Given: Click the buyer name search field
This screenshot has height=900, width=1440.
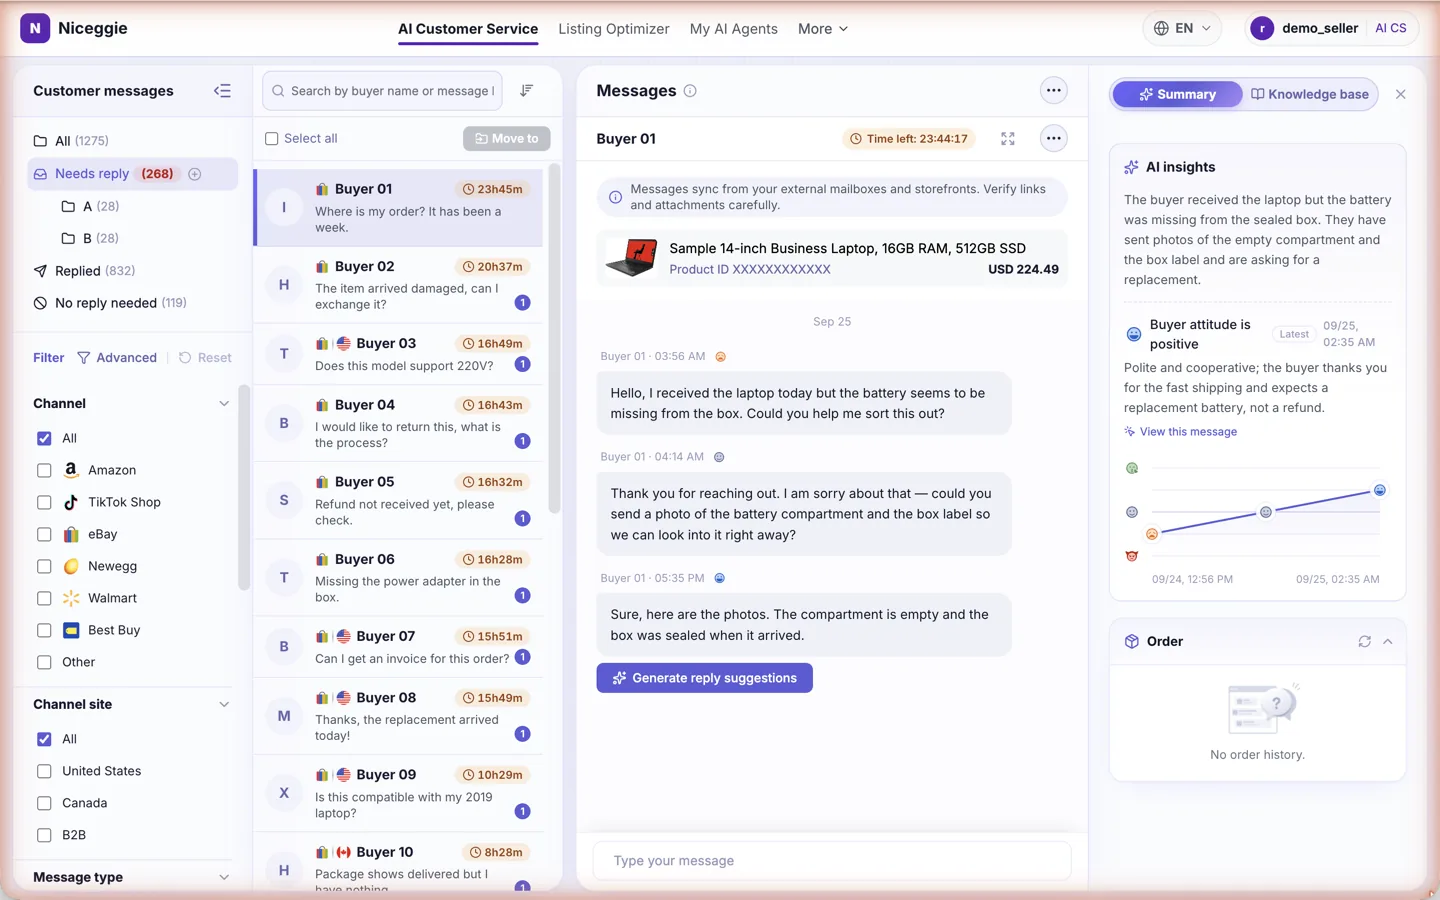Looking at the screenshot, I should pos(382,91).
